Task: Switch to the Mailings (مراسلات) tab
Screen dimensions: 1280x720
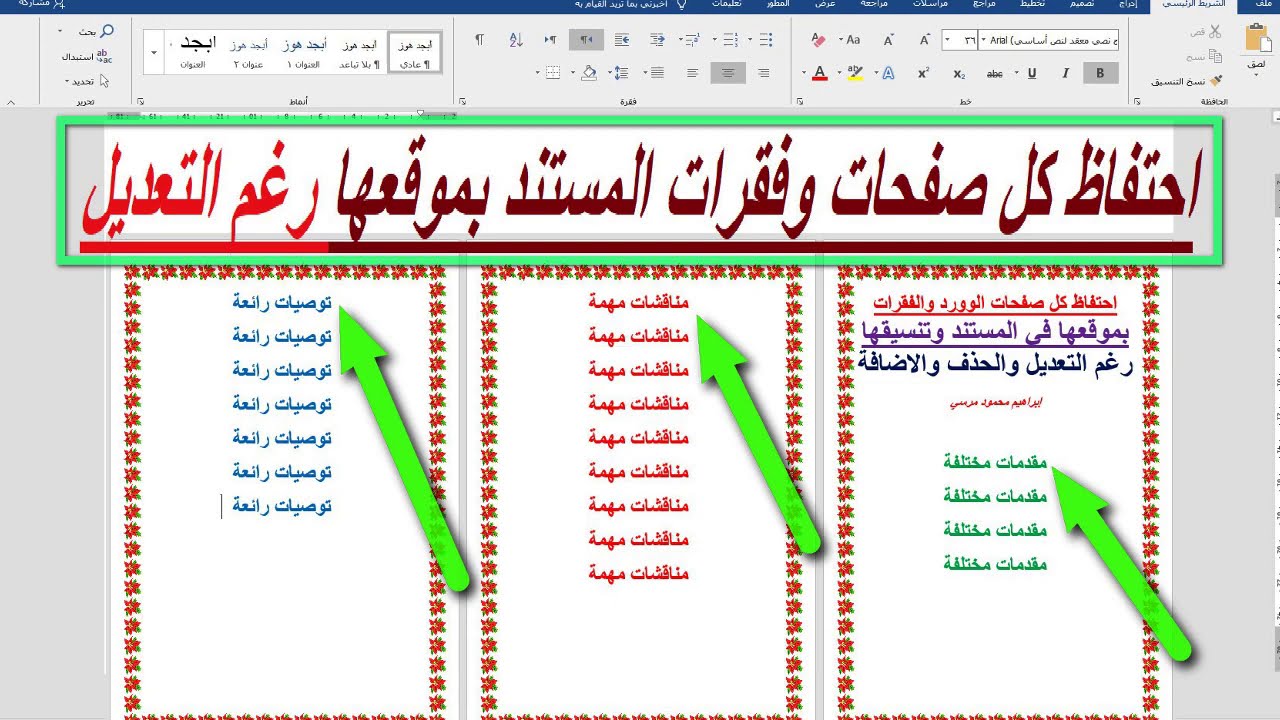Action: tap(930, 5)
